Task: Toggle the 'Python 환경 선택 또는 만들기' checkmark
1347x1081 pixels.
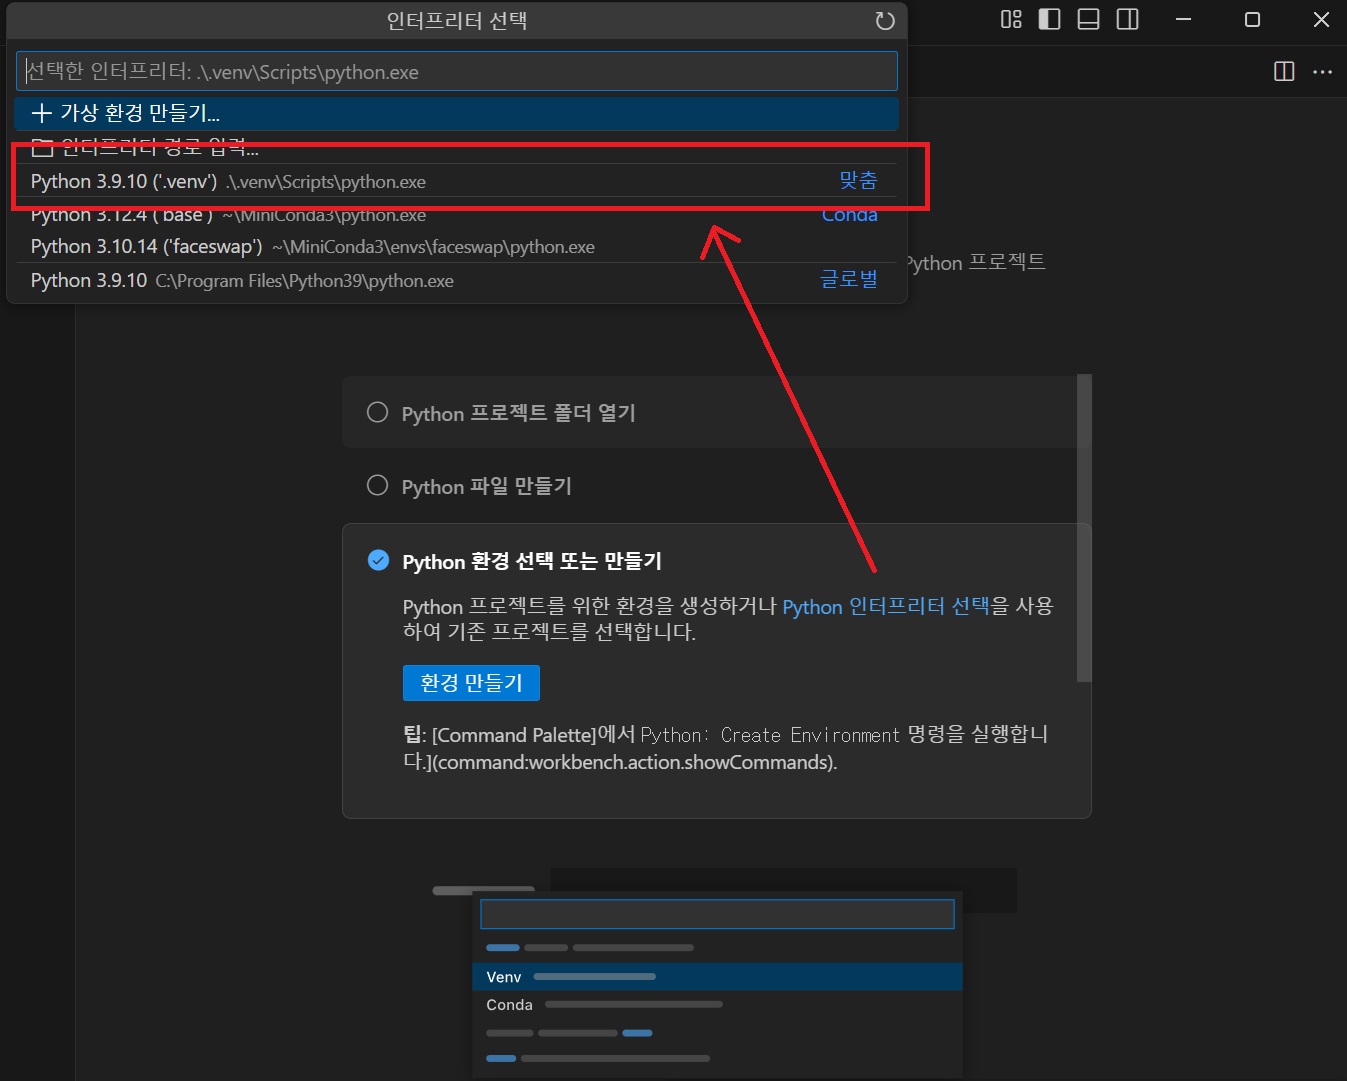Action: [x=378, y=560]
